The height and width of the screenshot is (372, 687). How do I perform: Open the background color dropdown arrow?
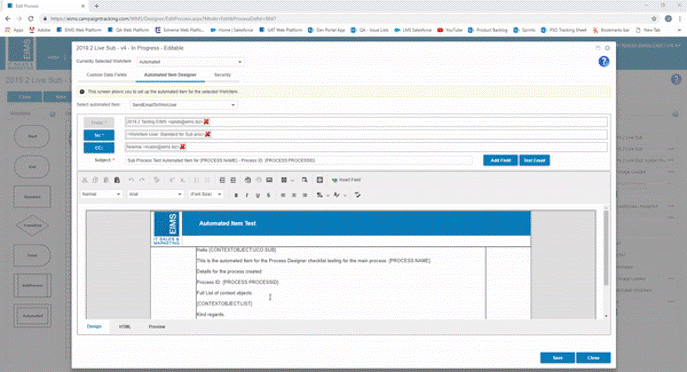(328, 195)
